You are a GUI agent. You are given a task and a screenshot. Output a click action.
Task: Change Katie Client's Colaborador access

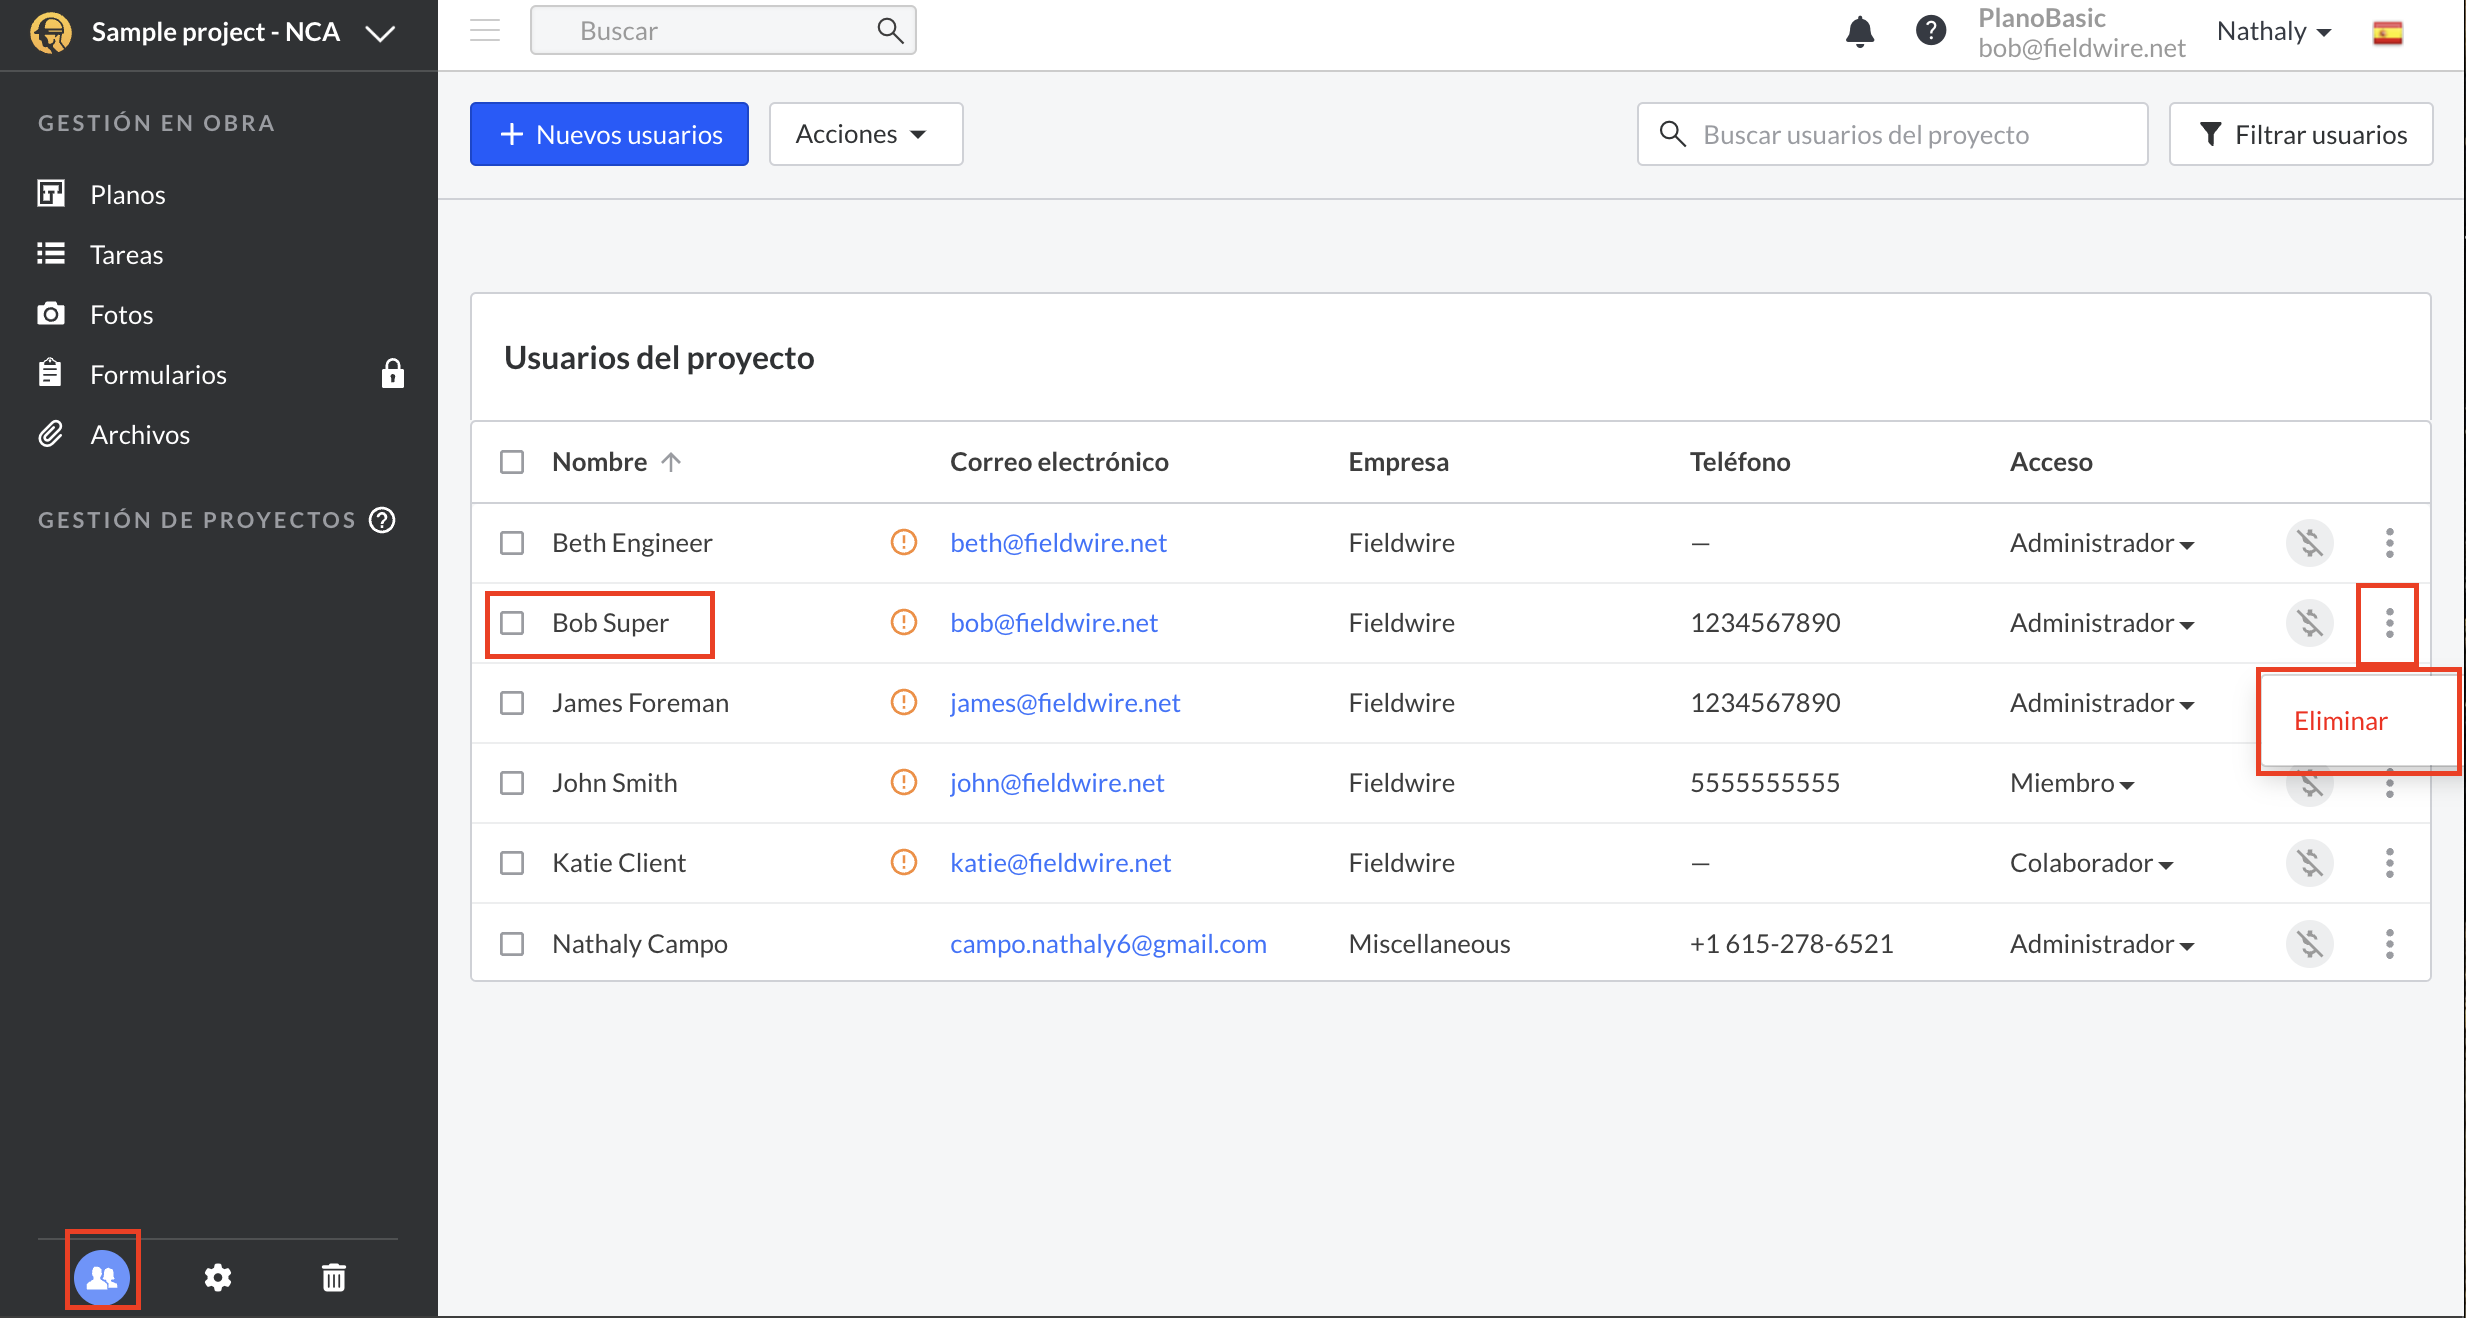click(2092, 863)
